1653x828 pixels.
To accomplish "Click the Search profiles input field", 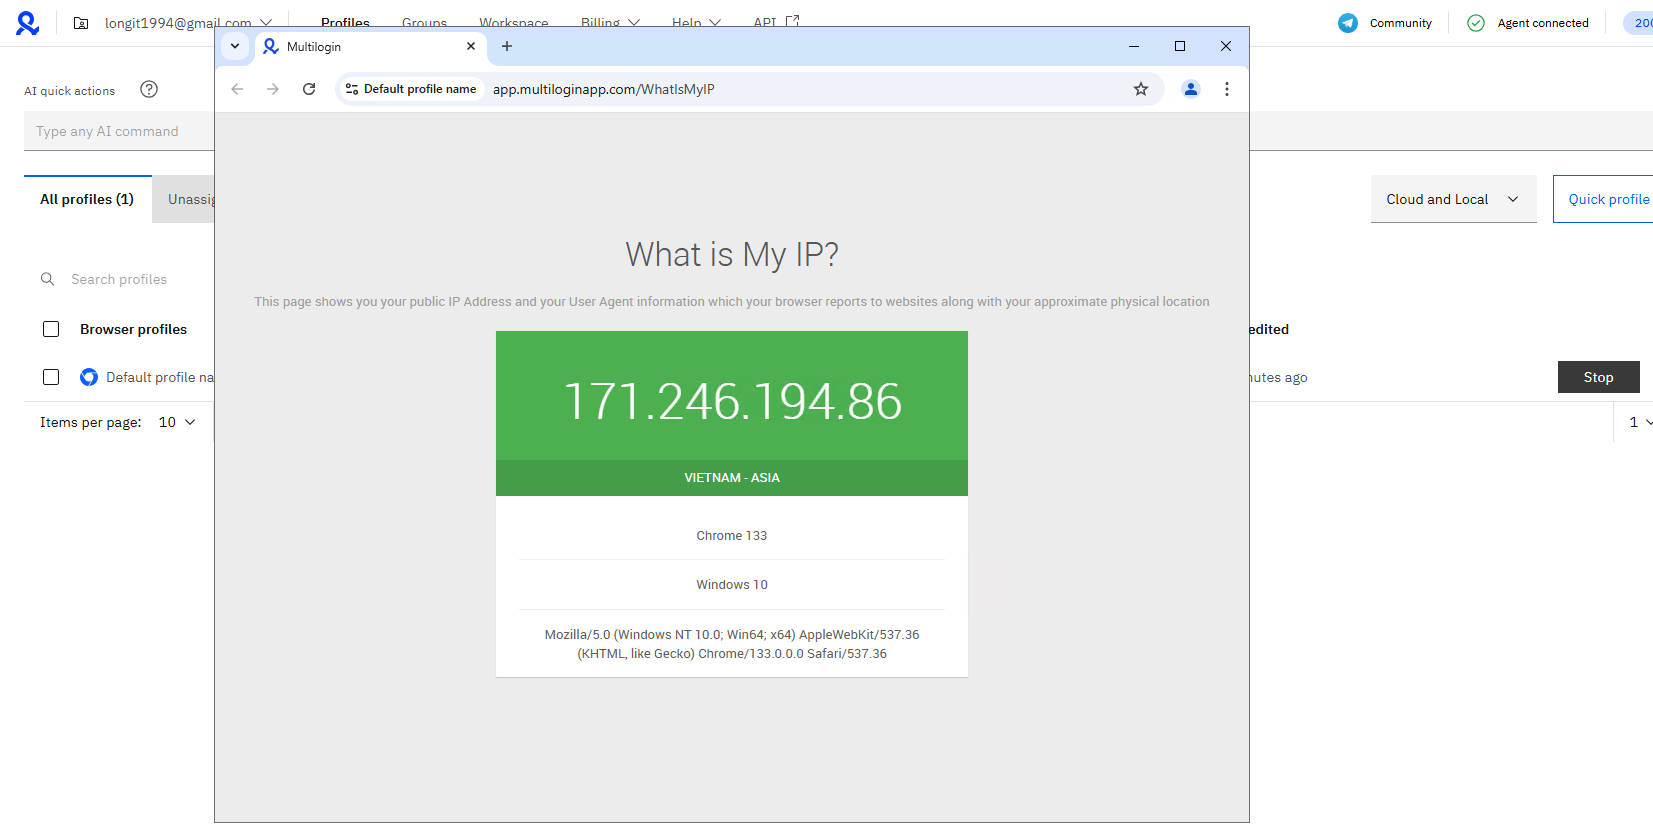I will coord(119,279).
